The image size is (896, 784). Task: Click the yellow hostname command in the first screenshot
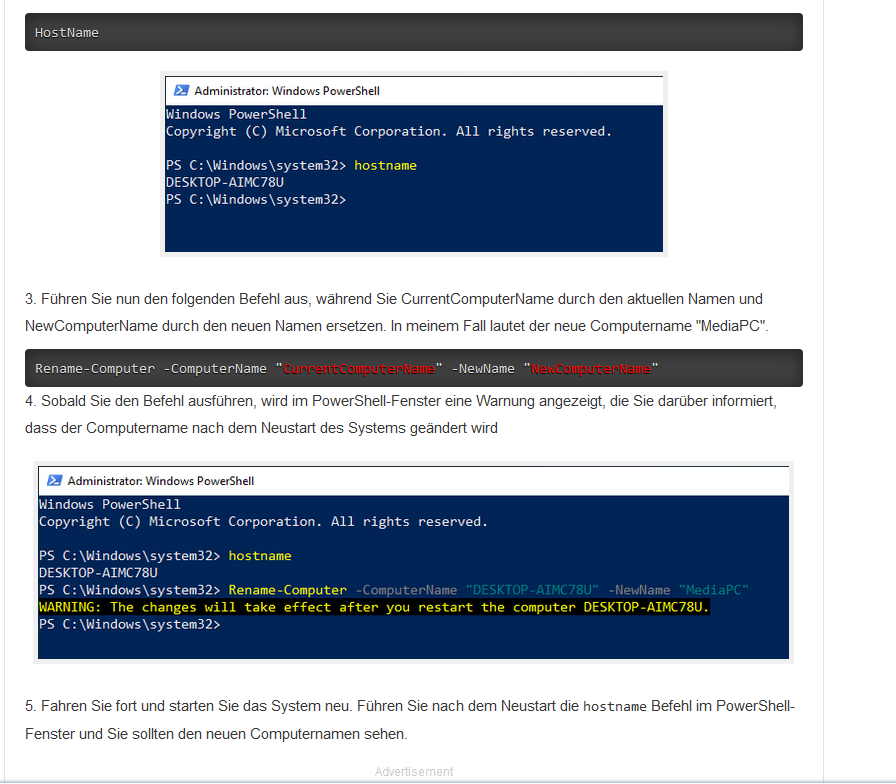click(x=385, y=165)
